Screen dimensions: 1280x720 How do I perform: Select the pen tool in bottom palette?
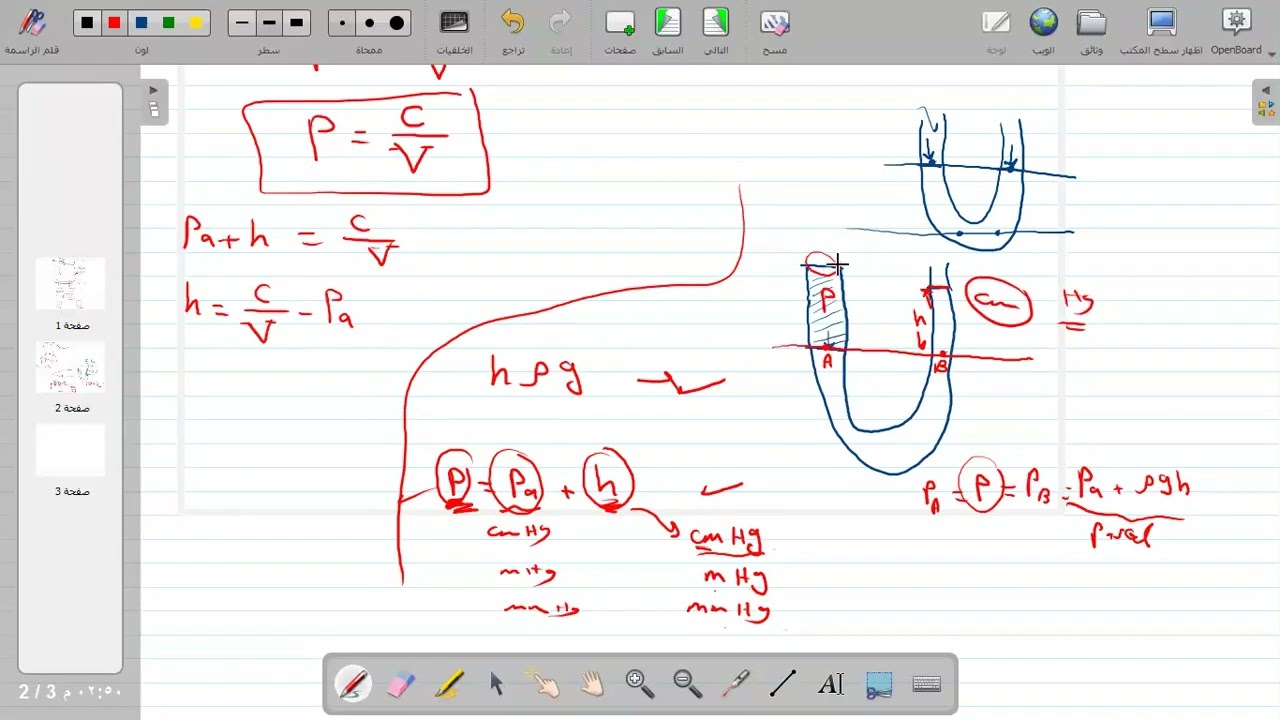pos(353,684)
